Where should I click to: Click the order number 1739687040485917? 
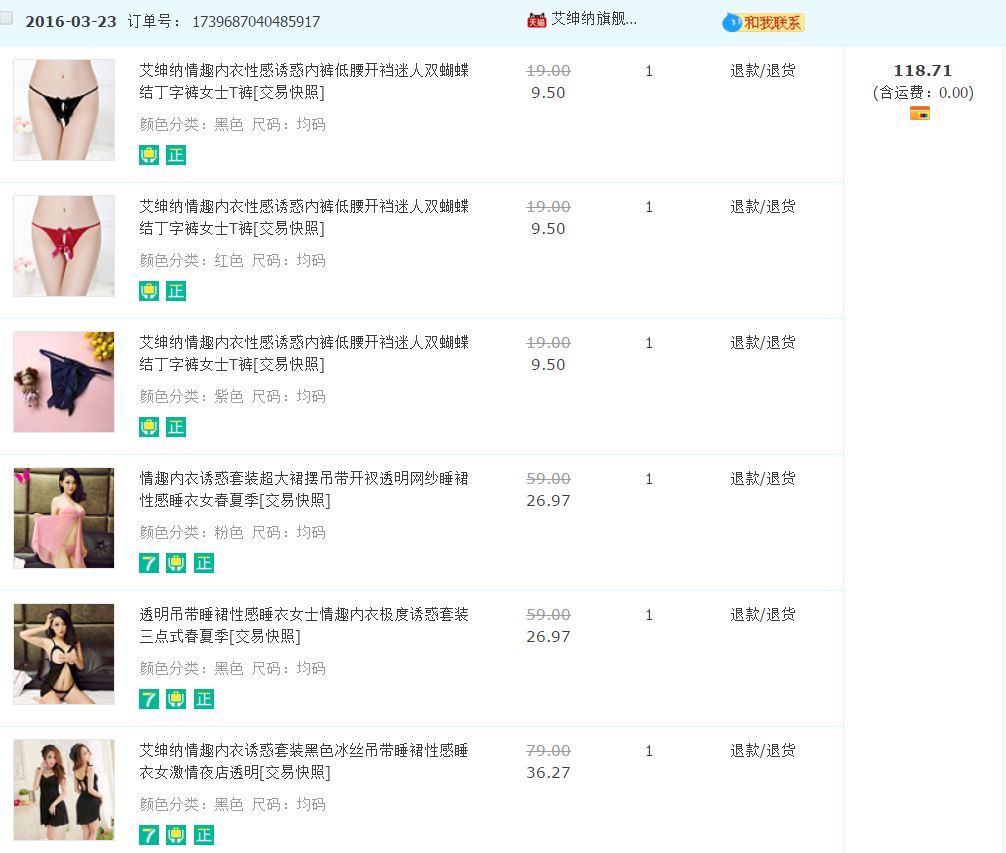tap(256, 22)
